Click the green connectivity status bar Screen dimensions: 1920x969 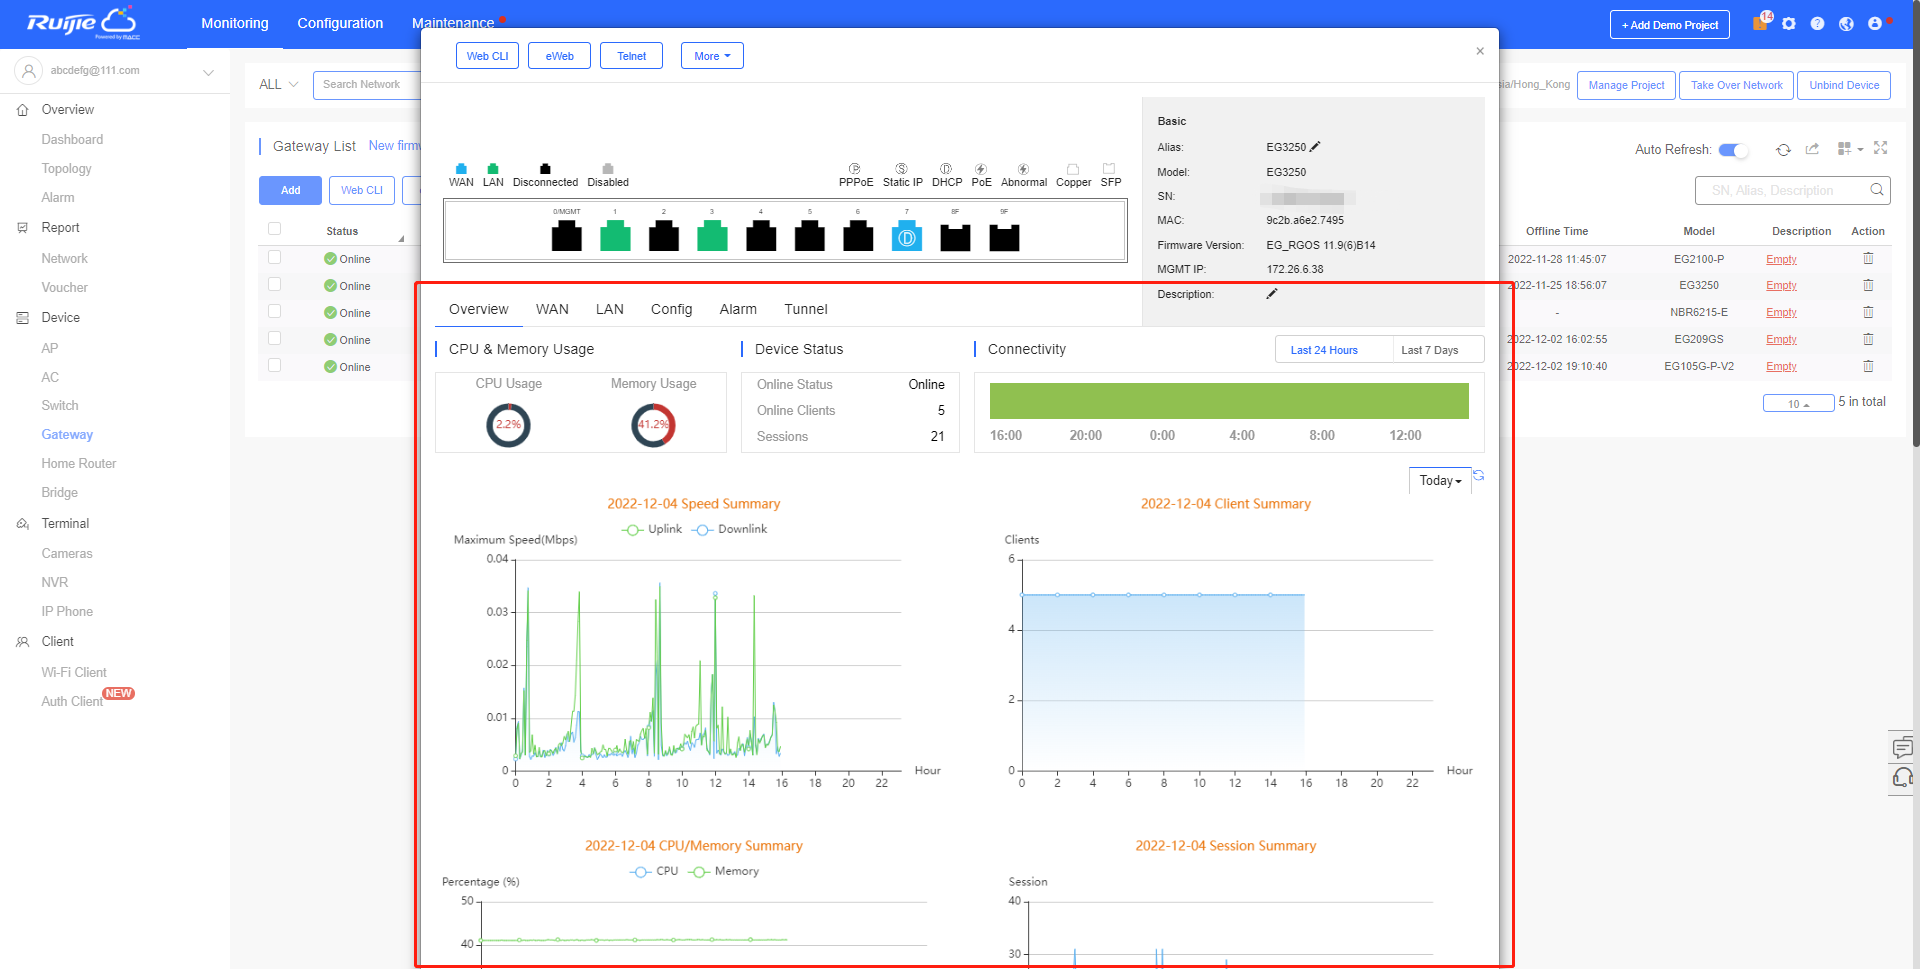(x=1229, y=401)
